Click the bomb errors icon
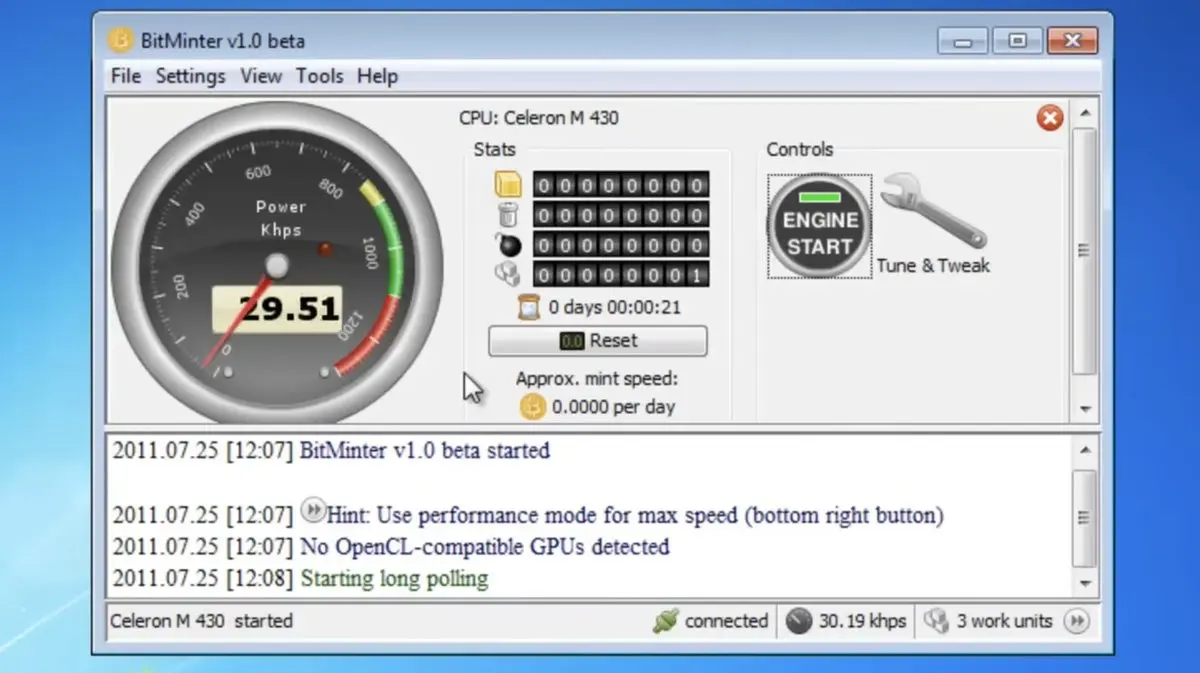 click(x=509, y=245)
